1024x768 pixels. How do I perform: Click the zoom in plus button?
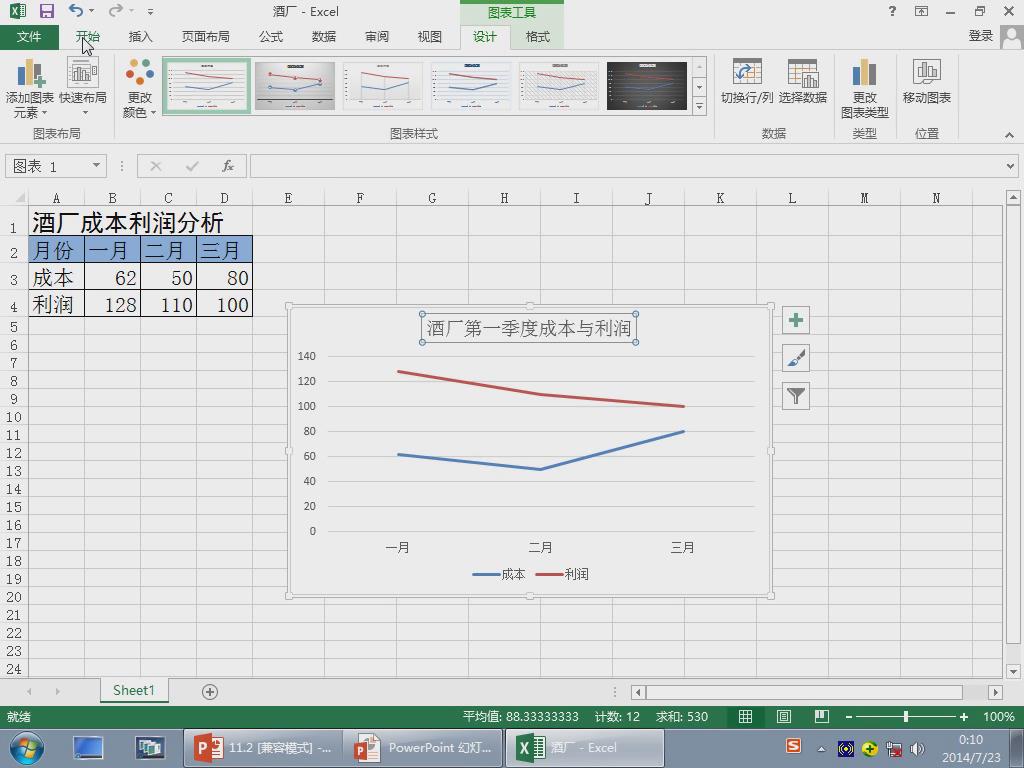click(x=964, y=716)
